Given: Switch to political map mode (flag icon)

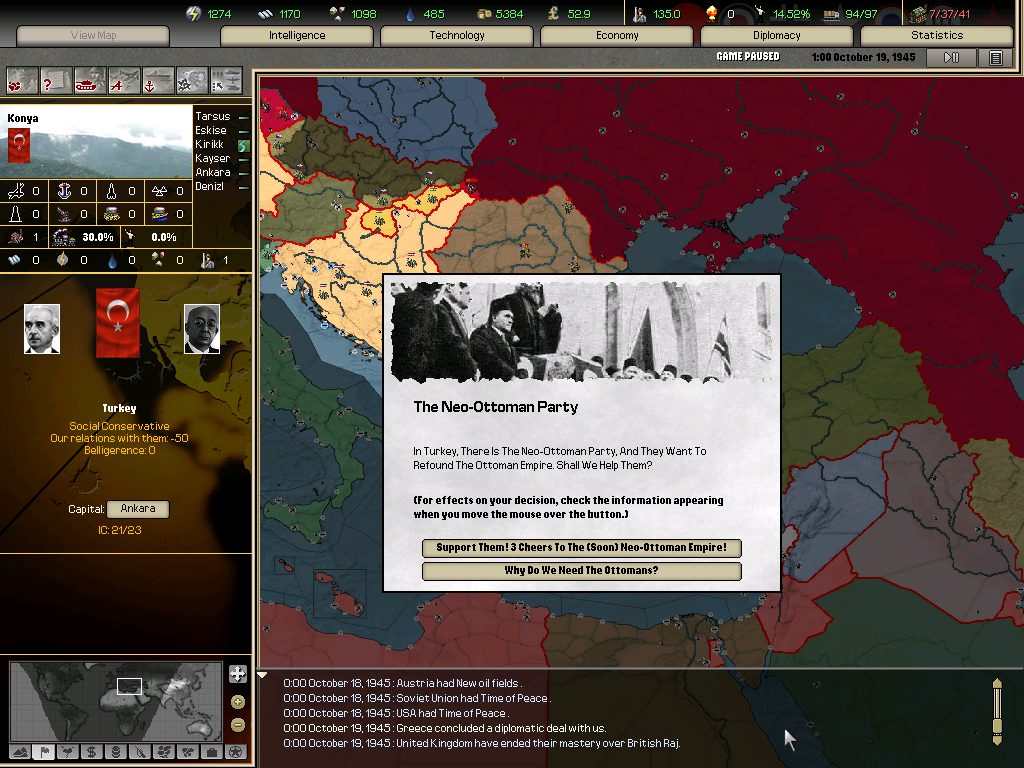Looking at the screenshot, I should [43, 752].
